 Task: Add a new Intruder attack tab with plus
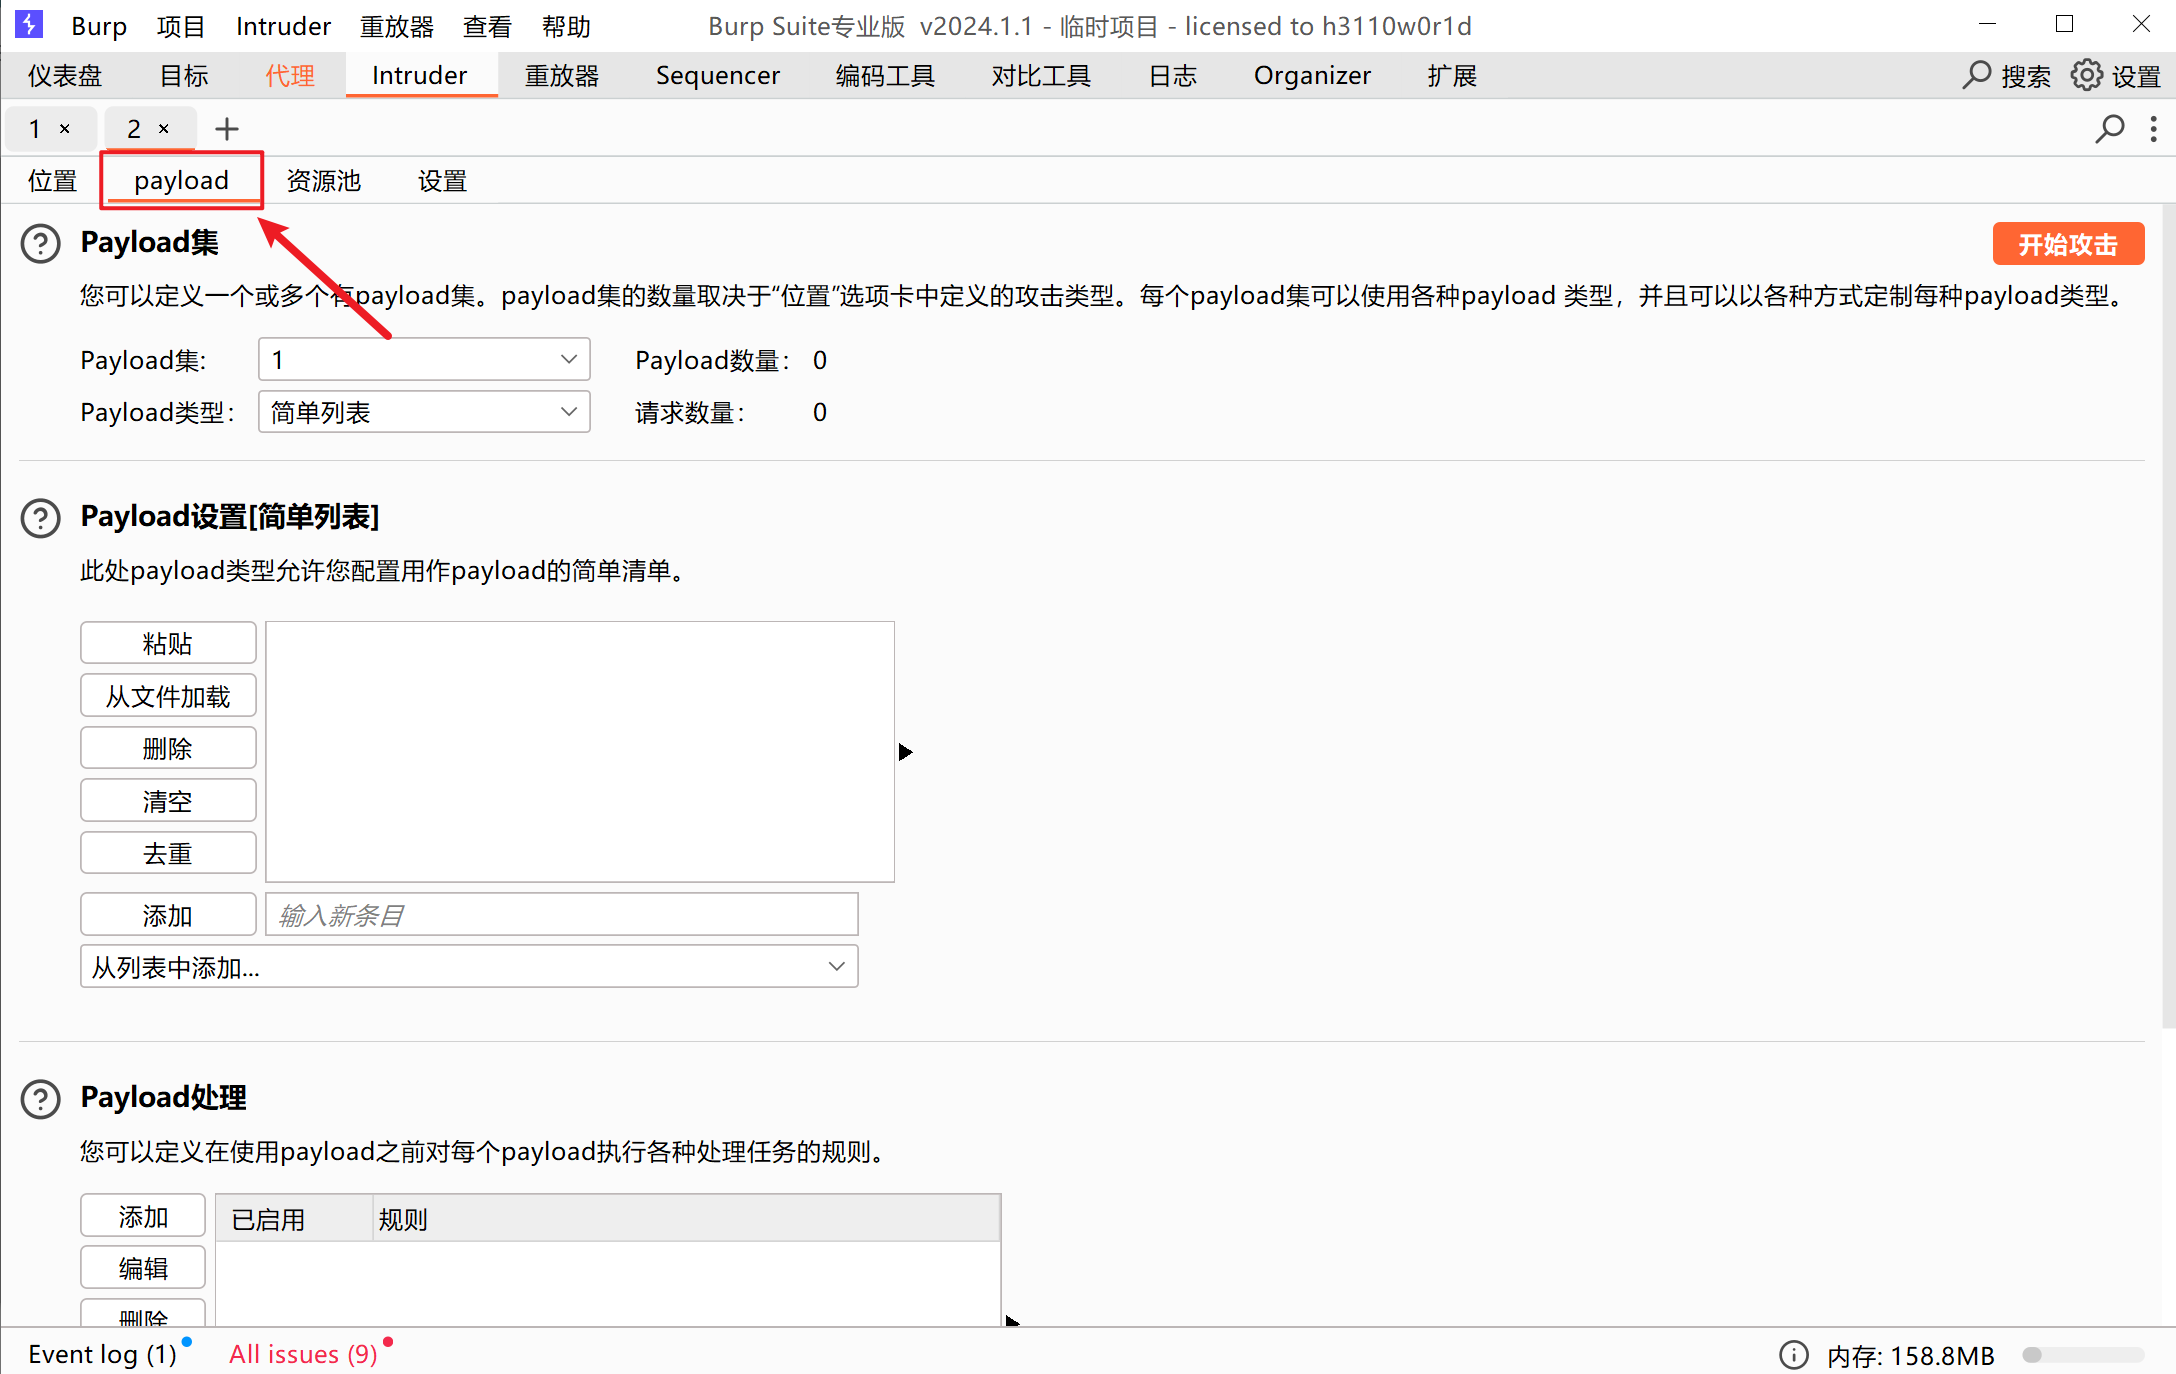[227, 128]
